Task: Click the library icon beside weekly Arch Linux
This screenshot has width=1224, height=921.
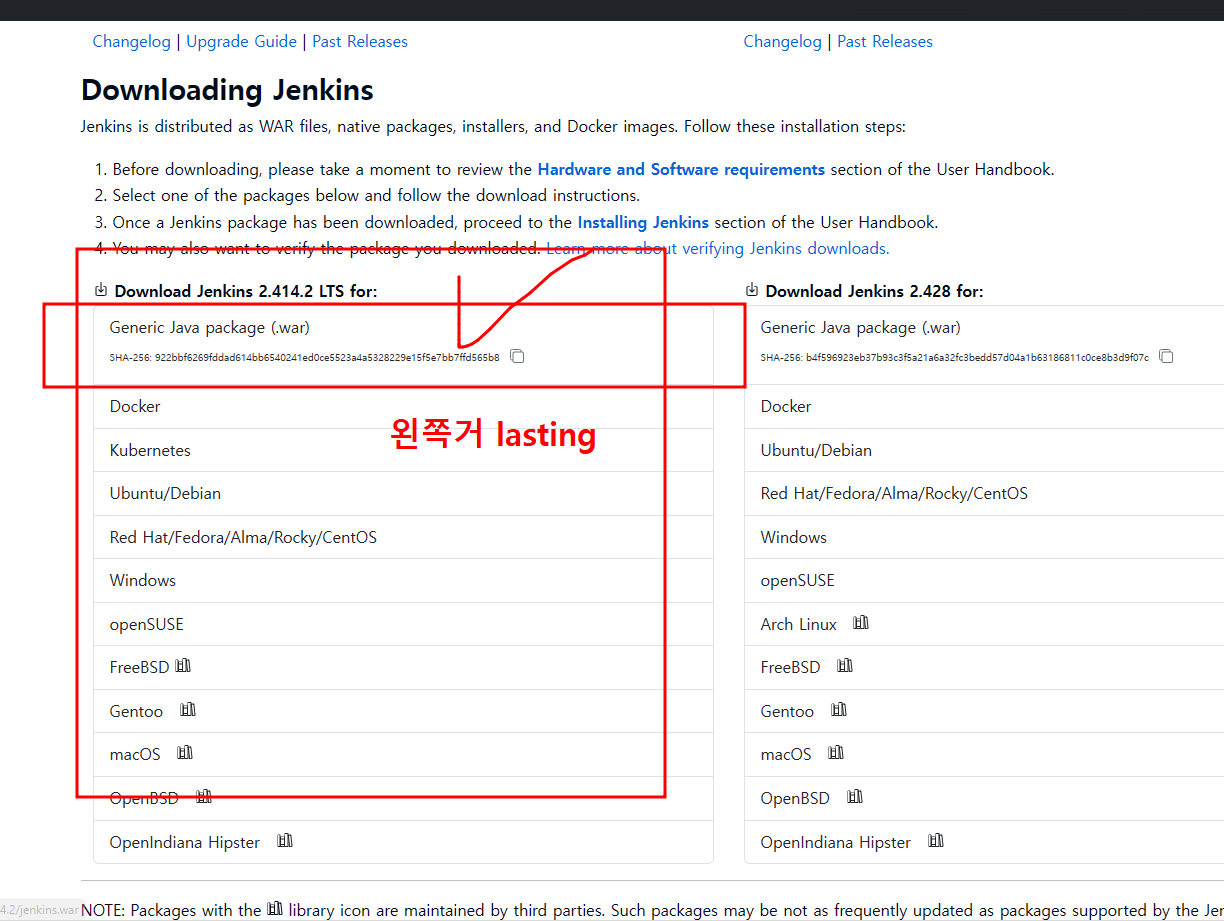Action: coord(861,623)
